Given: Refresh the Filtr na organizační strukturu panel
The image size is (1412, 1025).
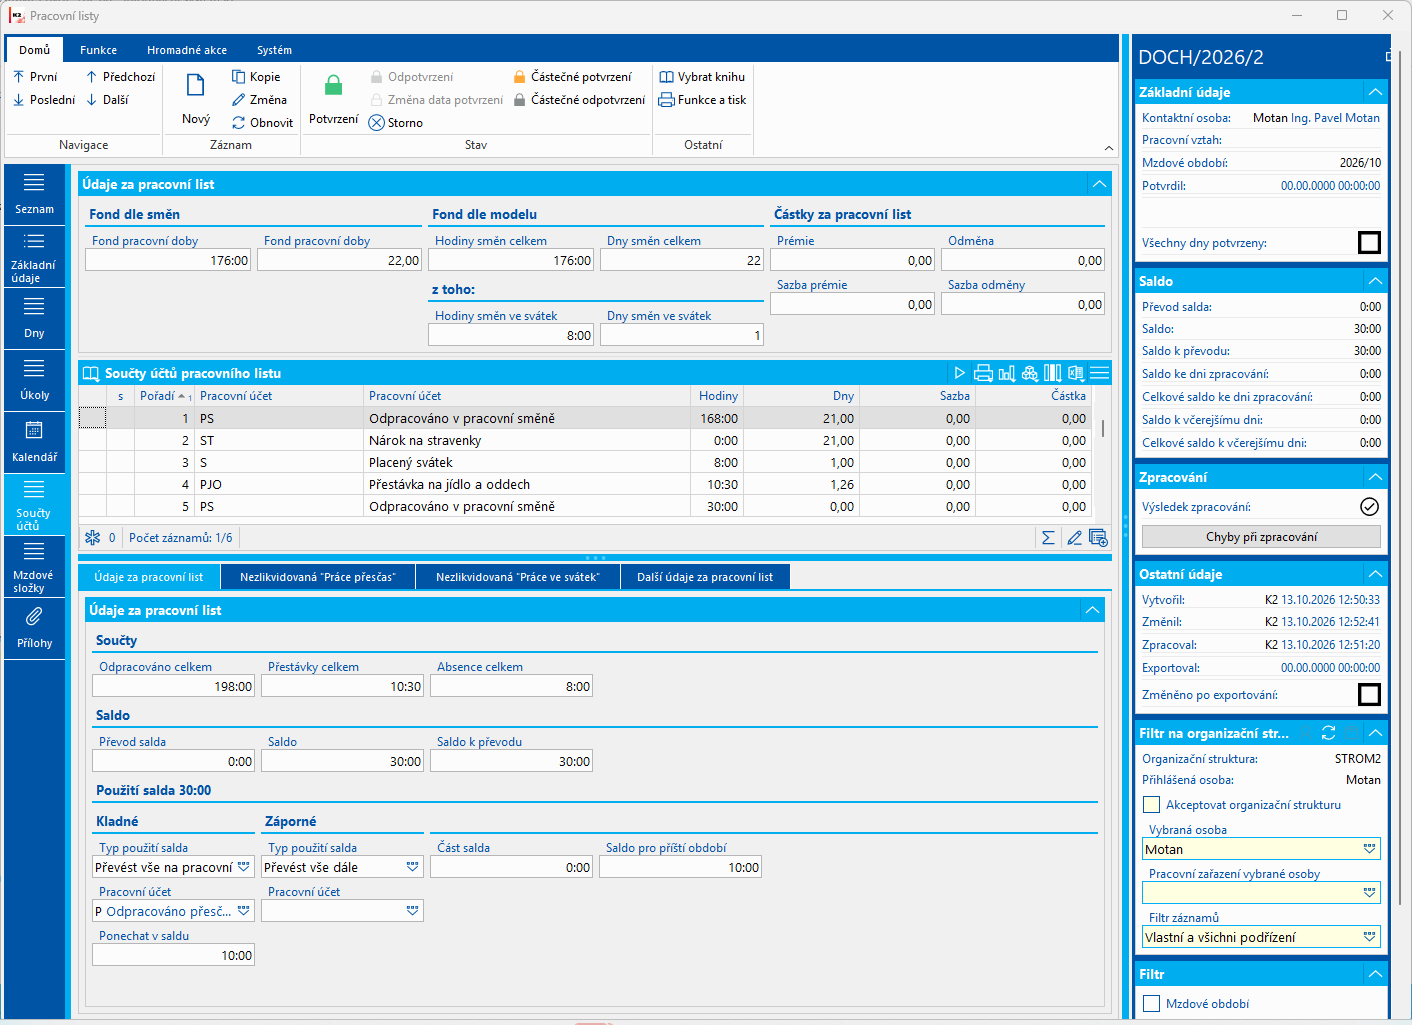Looking at the screenshot, I should point(1328,733).
